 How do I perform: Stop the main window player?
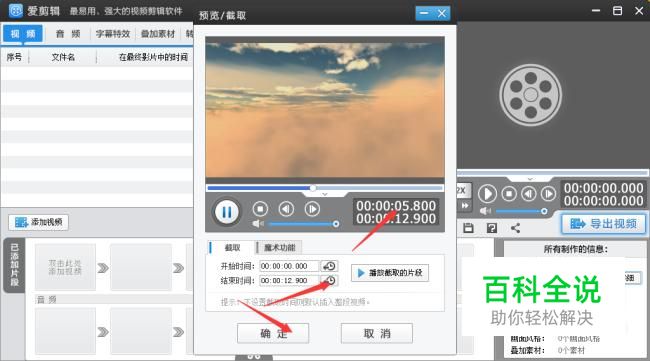point(509,194)
